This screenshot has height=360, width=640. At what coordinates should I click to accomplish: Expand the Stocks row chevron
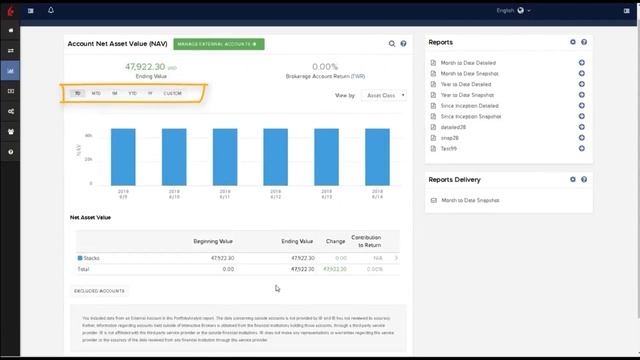[396, 258]
